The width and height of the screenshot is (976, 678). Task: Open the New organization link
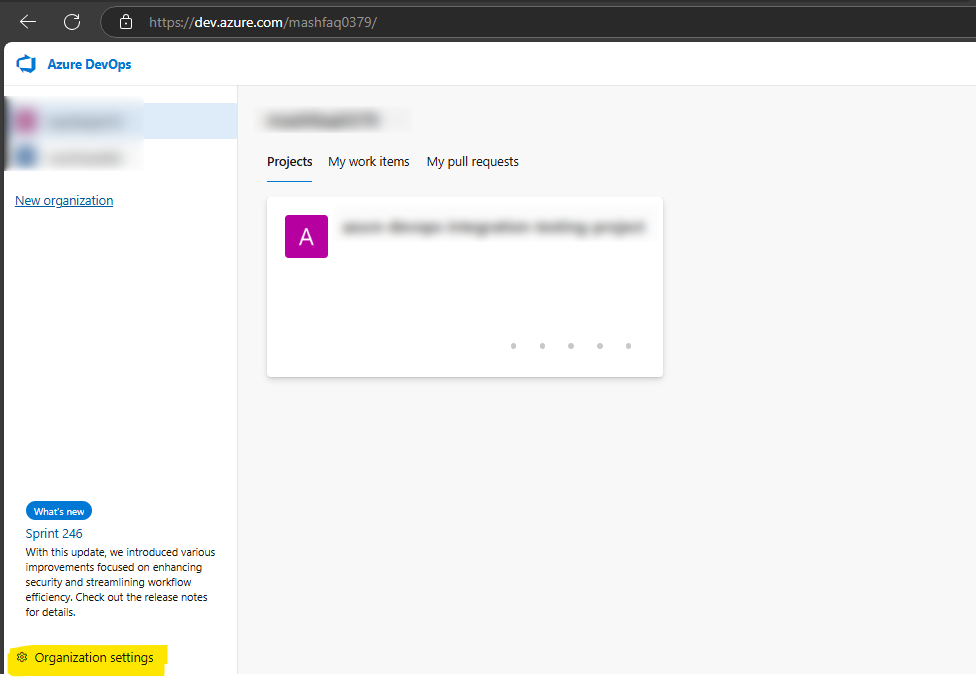[64, 201]
